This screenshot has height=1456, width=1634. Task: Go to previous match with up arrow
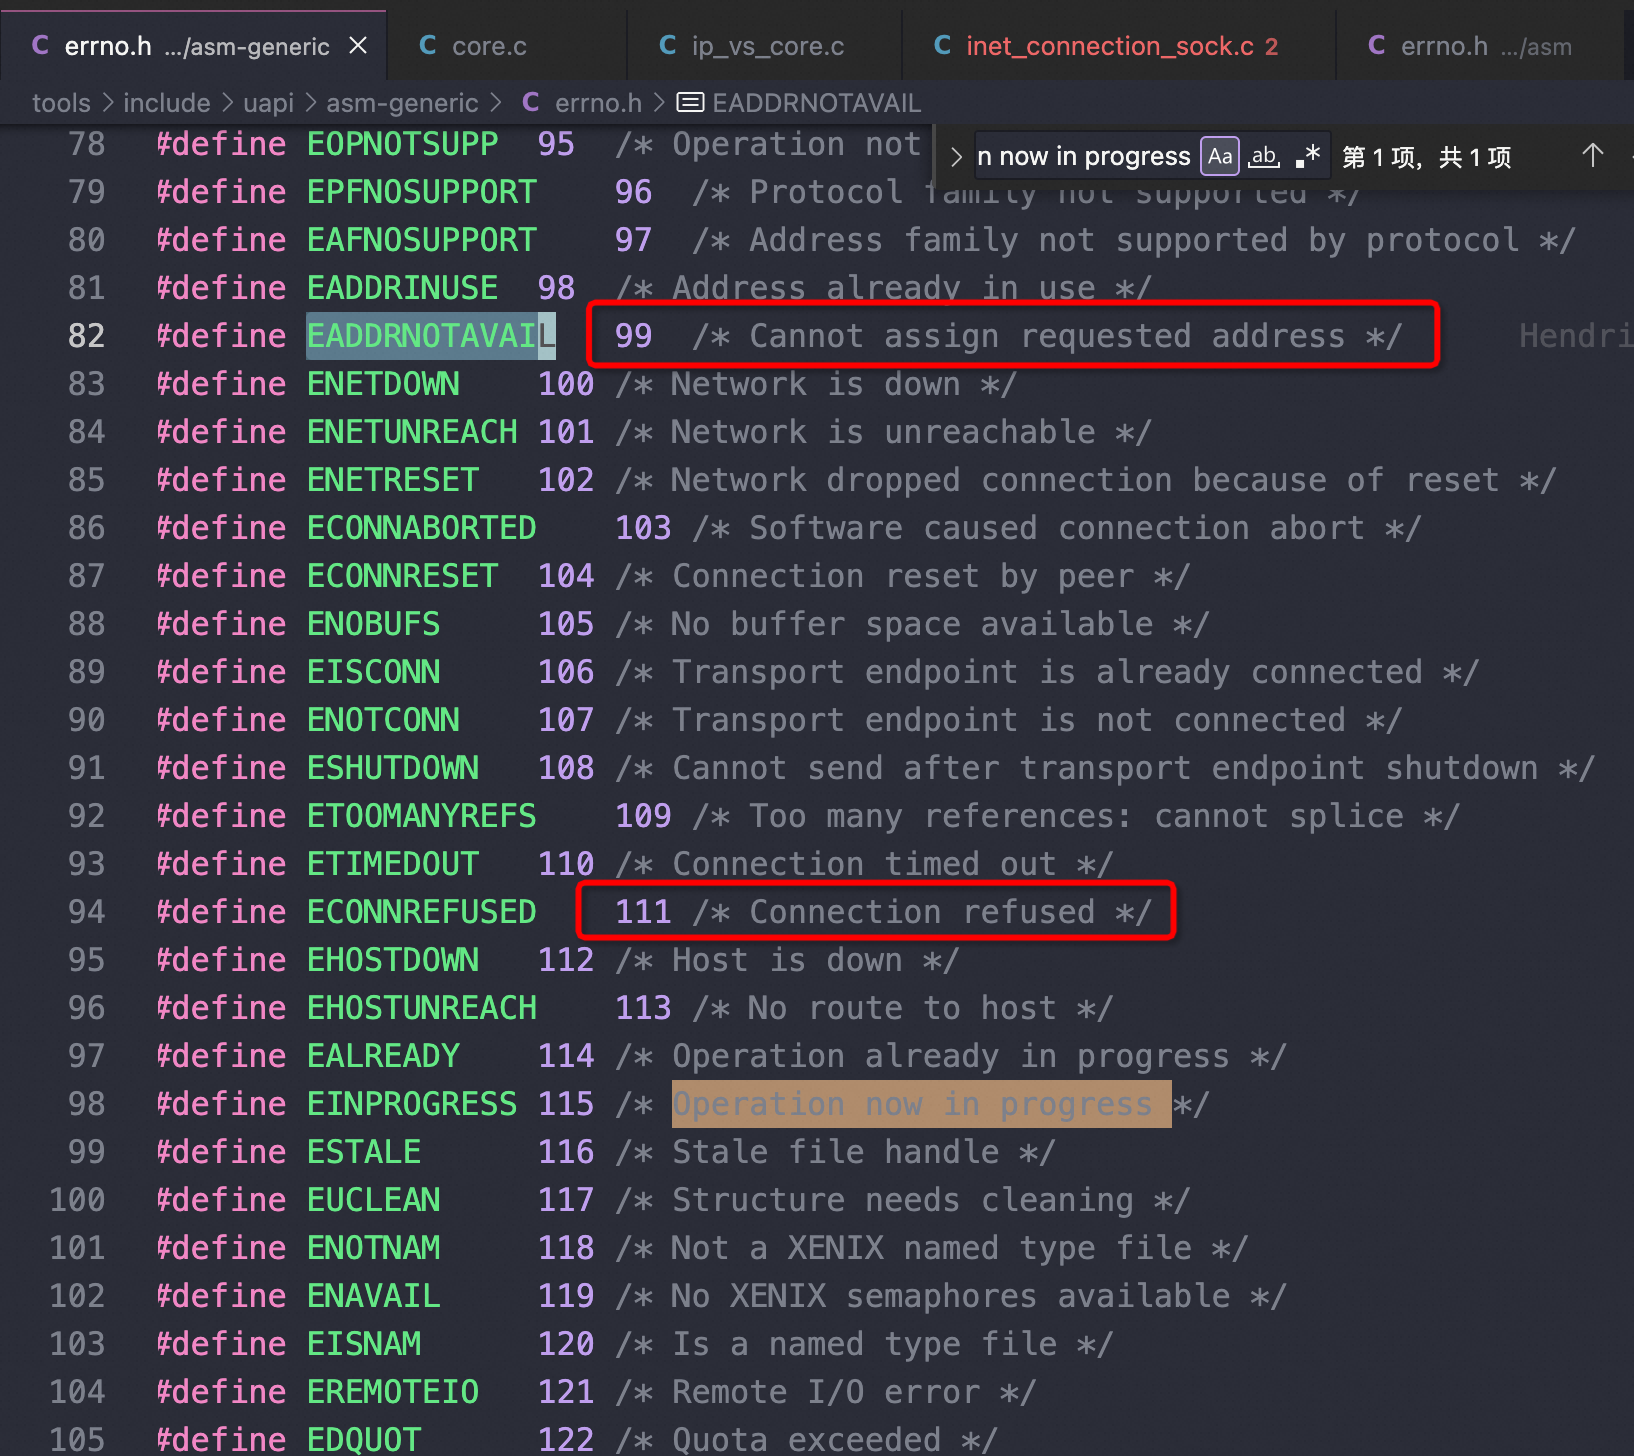point(1592,156)
